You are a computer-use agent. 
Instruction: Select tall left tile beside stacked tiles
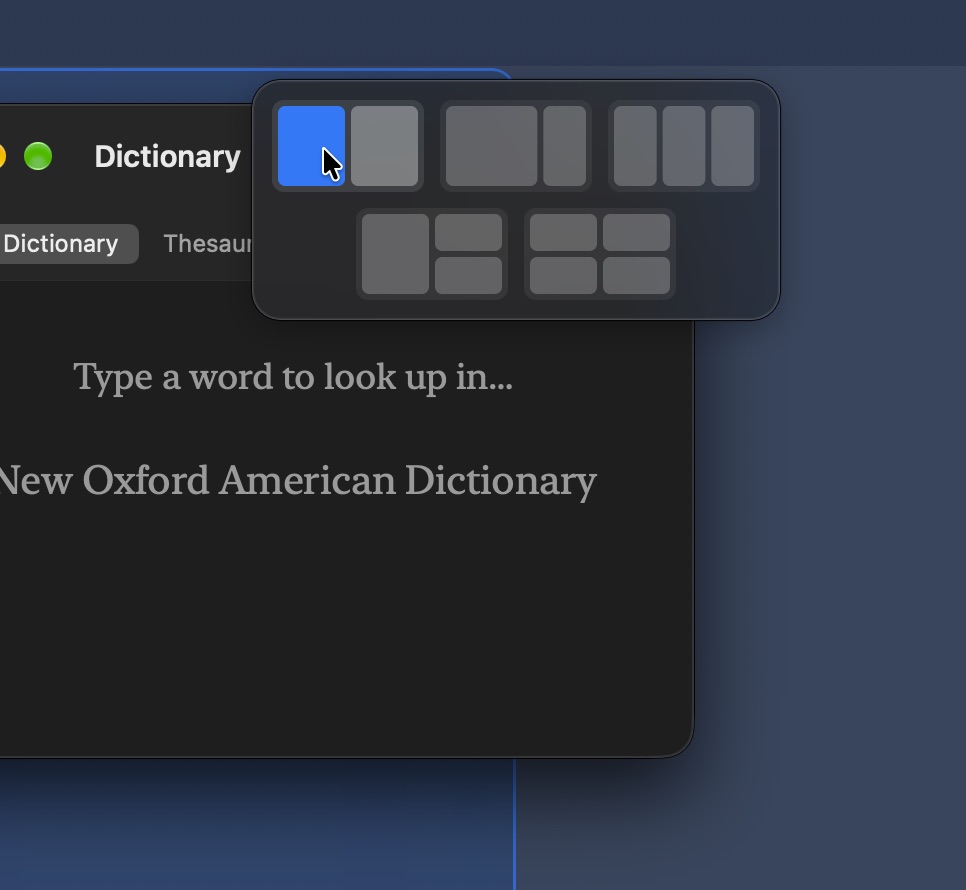click(x=396, y=254)
